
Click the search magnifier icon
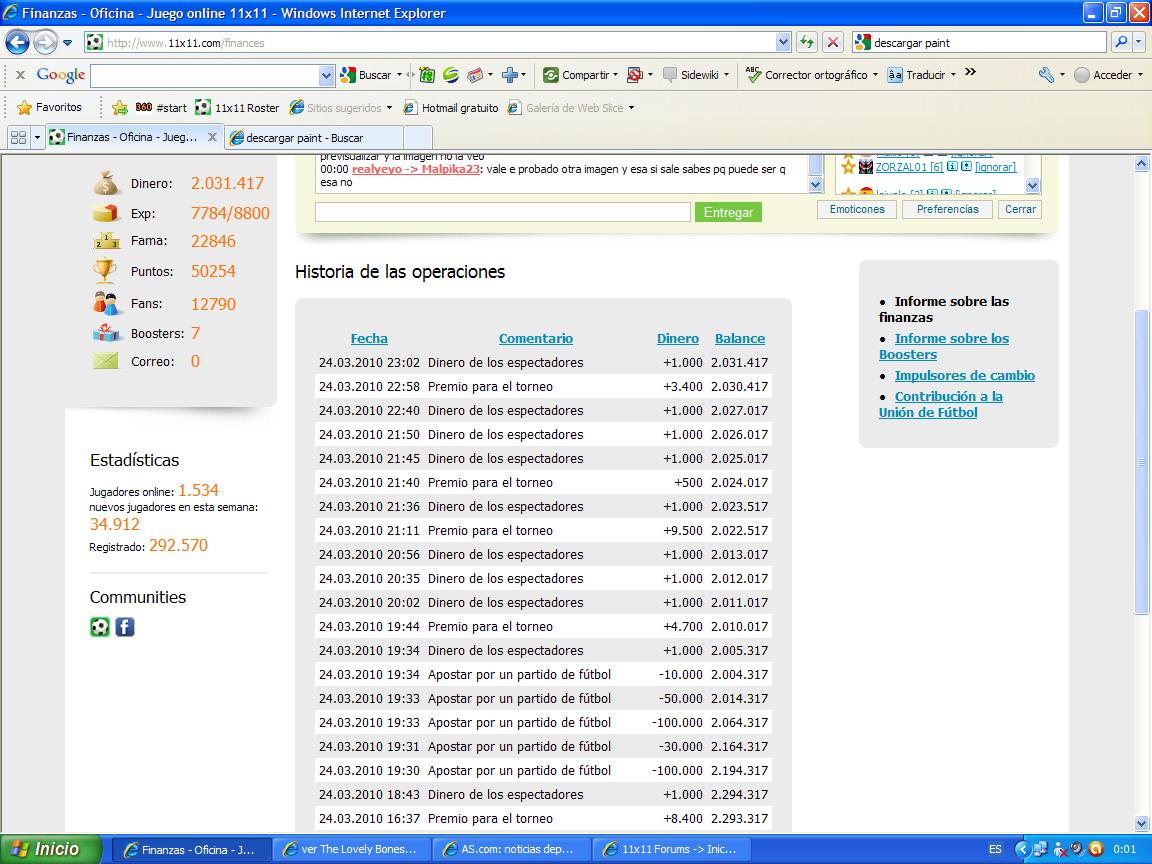pyautogui.click(x=1121, y=42)
